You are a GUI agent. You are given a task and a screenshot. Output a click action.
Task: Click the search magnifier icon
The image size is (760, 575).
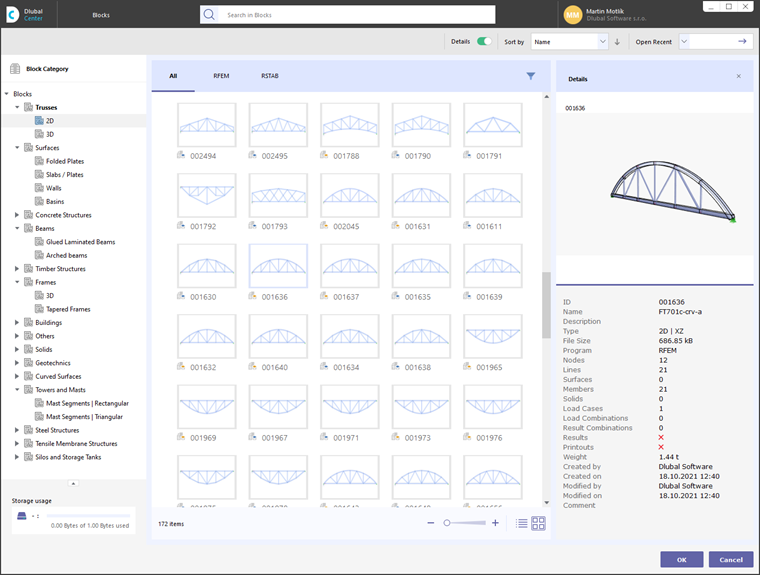coord(209,15)
